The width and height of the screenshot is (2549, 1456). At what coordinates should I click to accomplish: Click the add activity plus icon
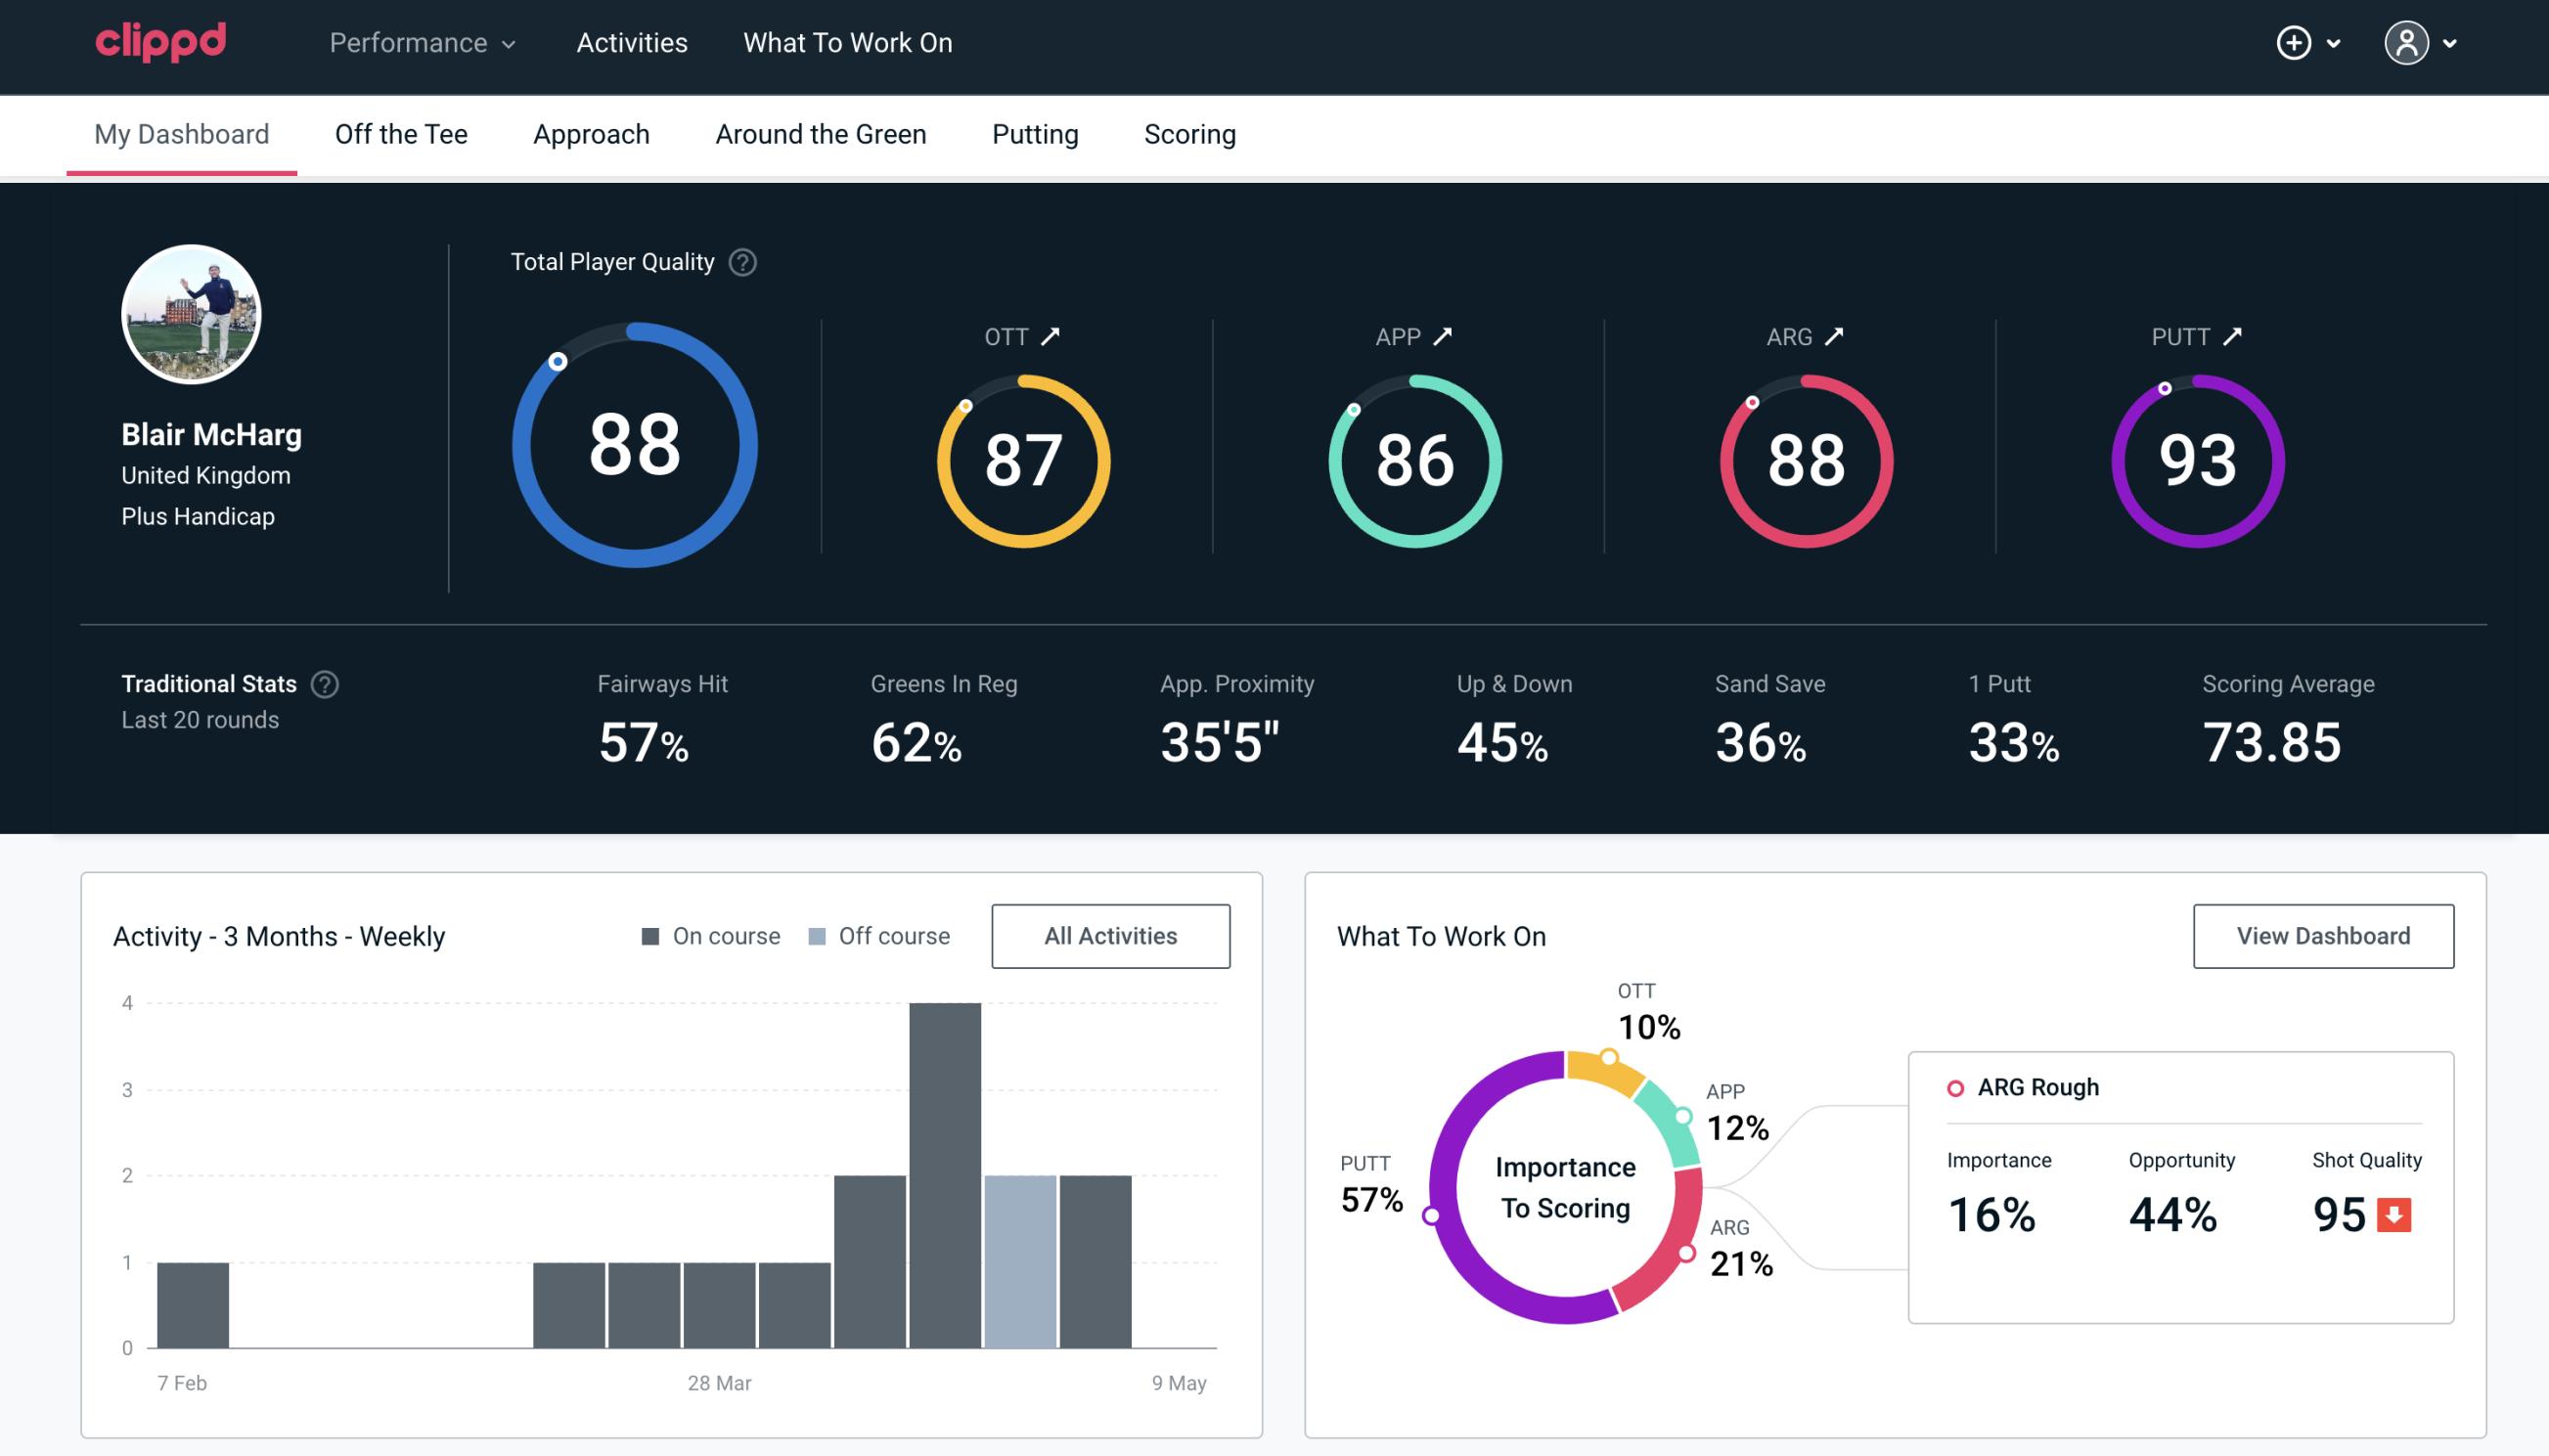[2295, 44]
